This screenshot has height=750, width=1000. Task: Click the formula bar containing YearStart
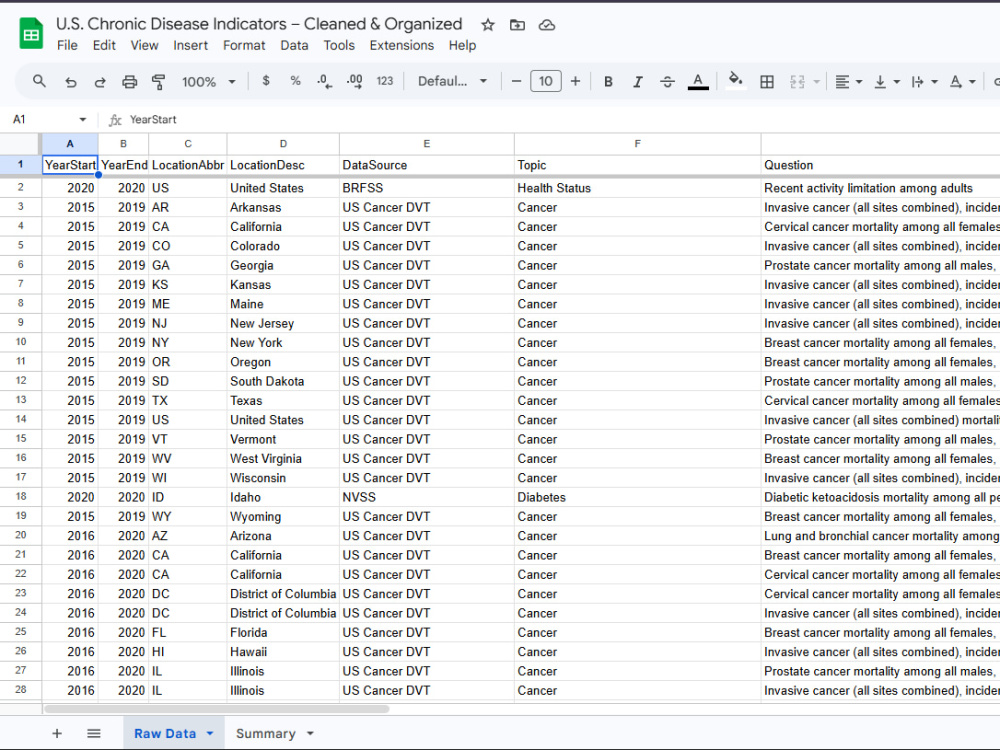pos(561,119)
